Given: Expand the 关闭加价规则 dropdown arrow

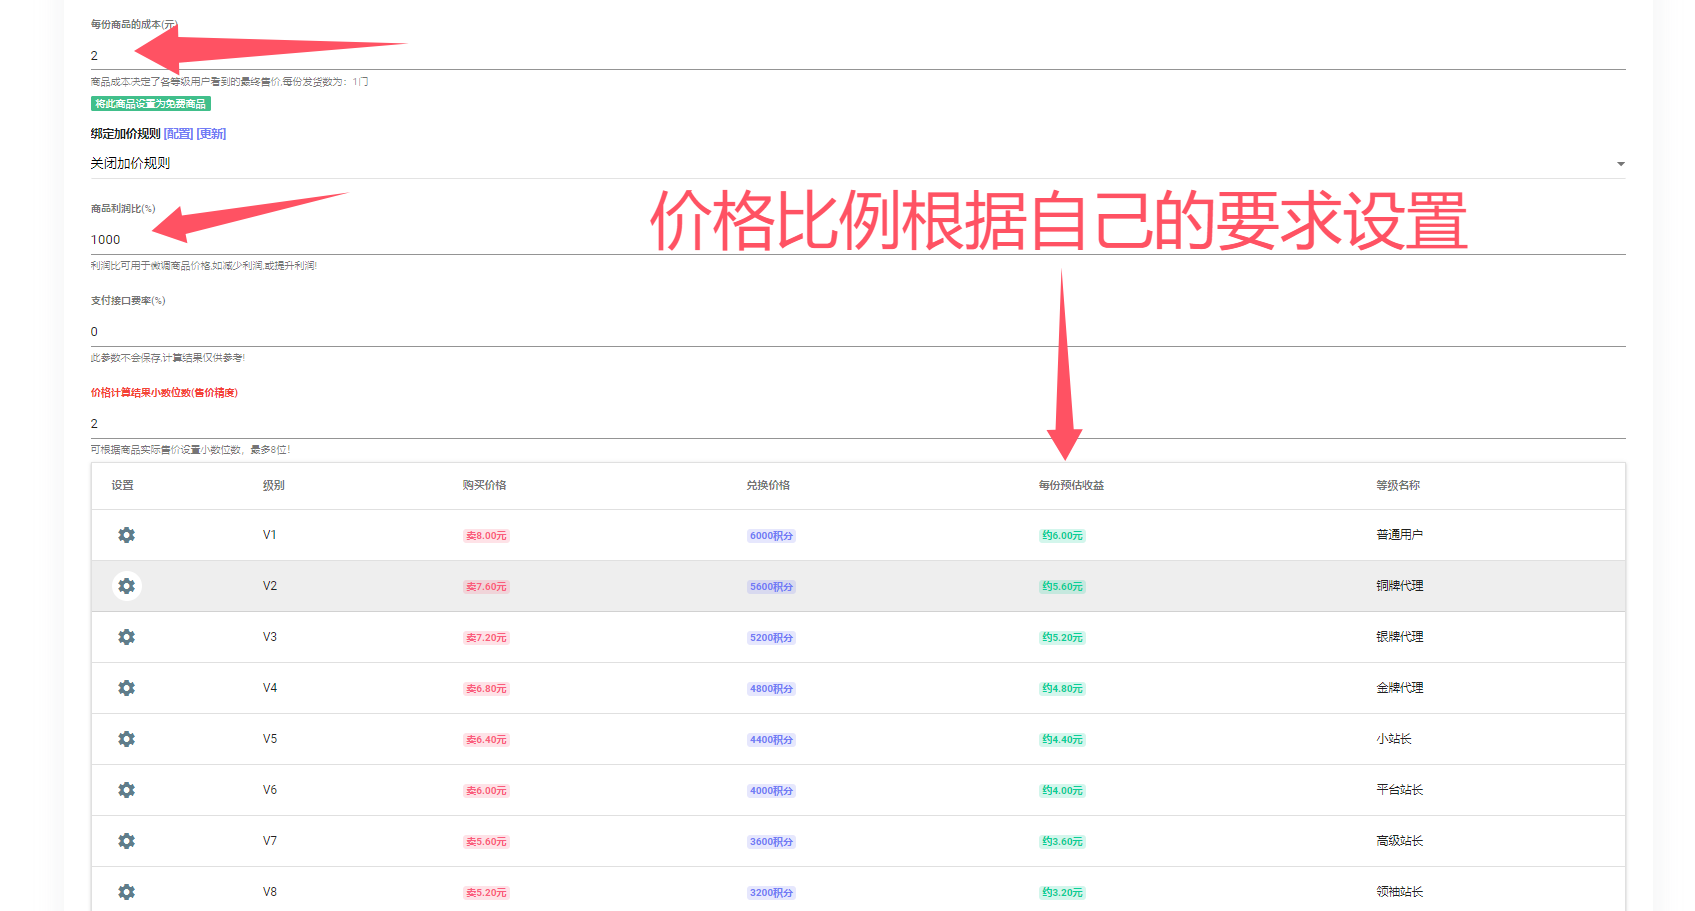Looking at the screenshot, I should click(x=1620, y=164).
